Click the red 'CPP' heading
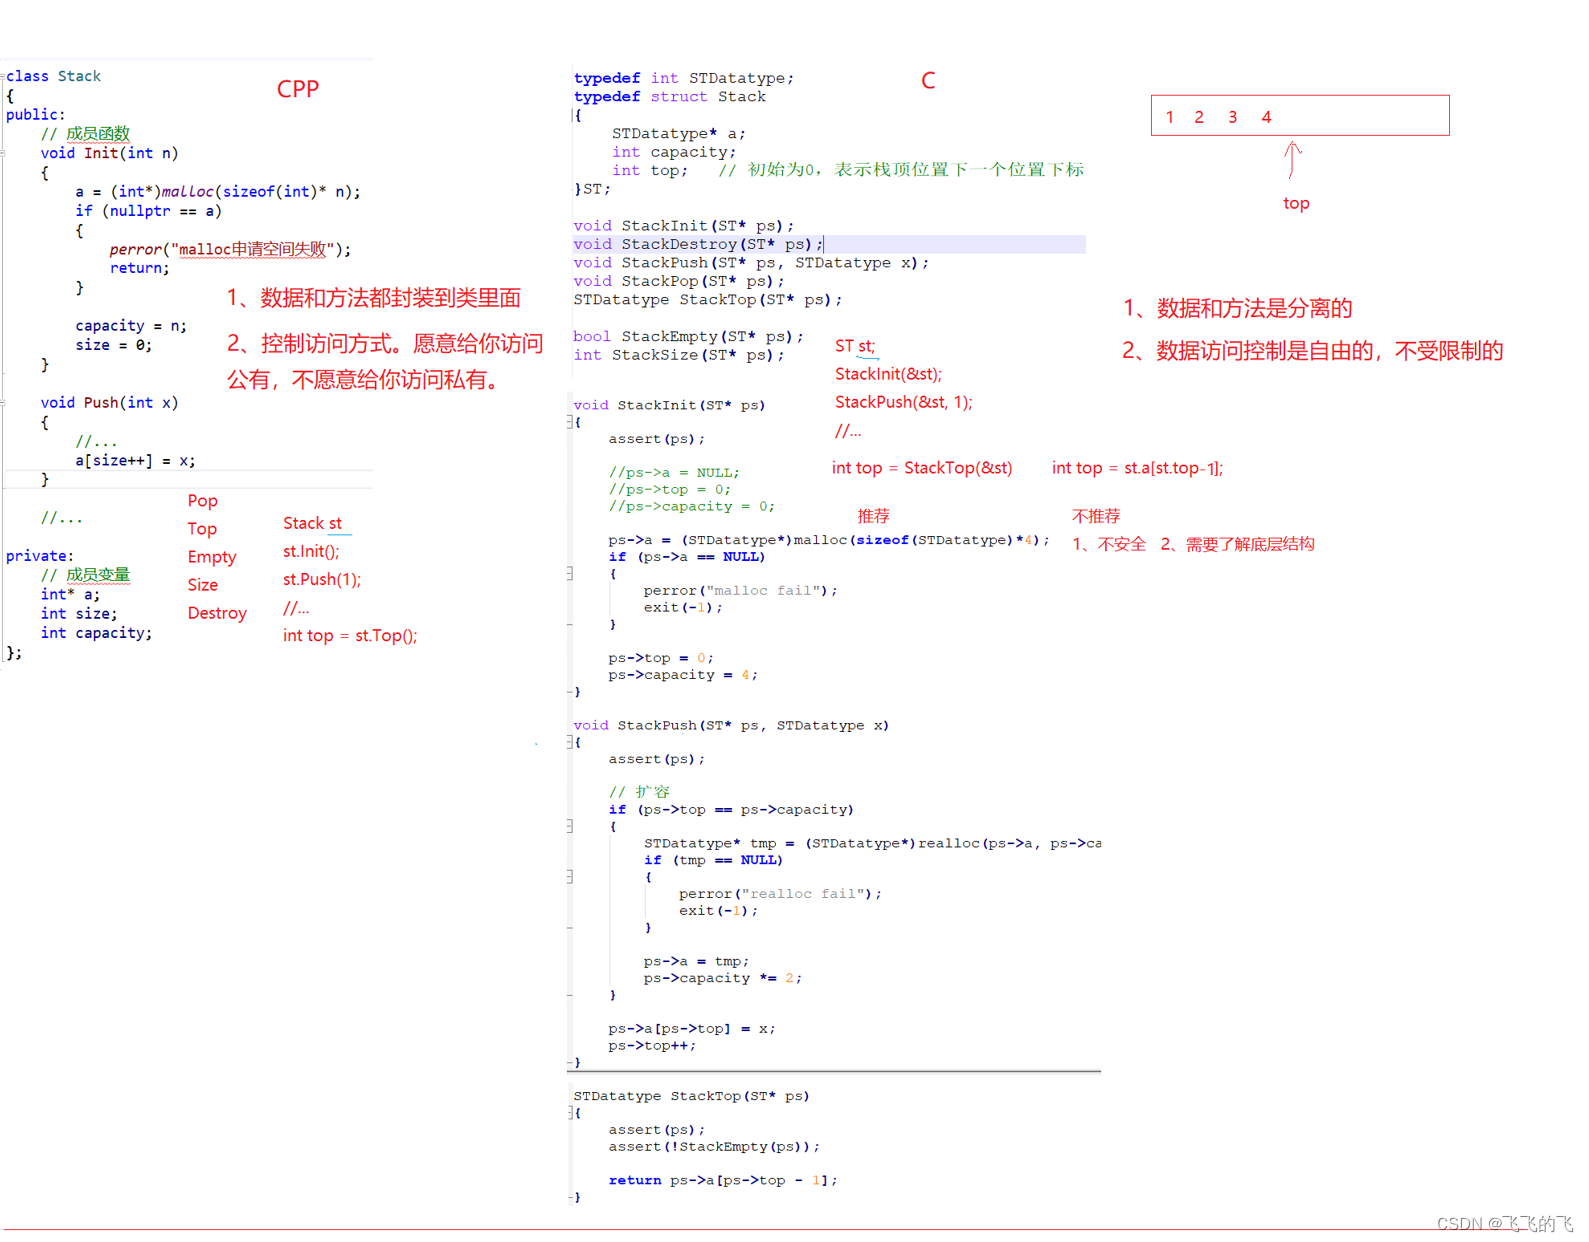This screenshot has width=1589, height=1242. click(298, 89)
